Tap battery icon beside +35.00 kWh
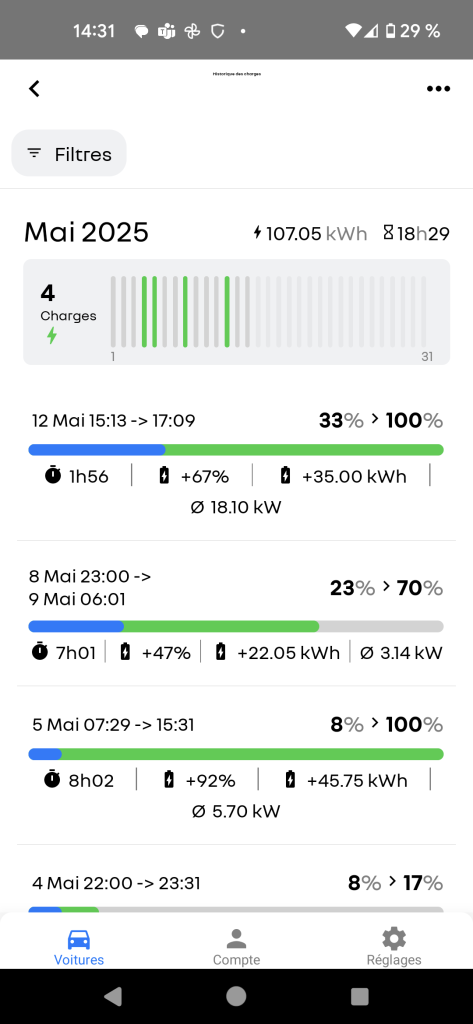 [x=285, y=476]
